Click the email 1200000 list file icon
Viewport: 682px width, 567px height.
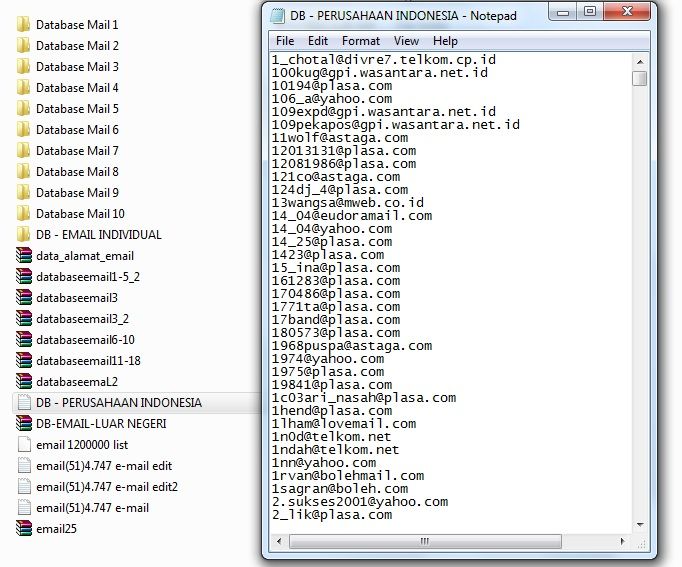[x=24, y=444]
